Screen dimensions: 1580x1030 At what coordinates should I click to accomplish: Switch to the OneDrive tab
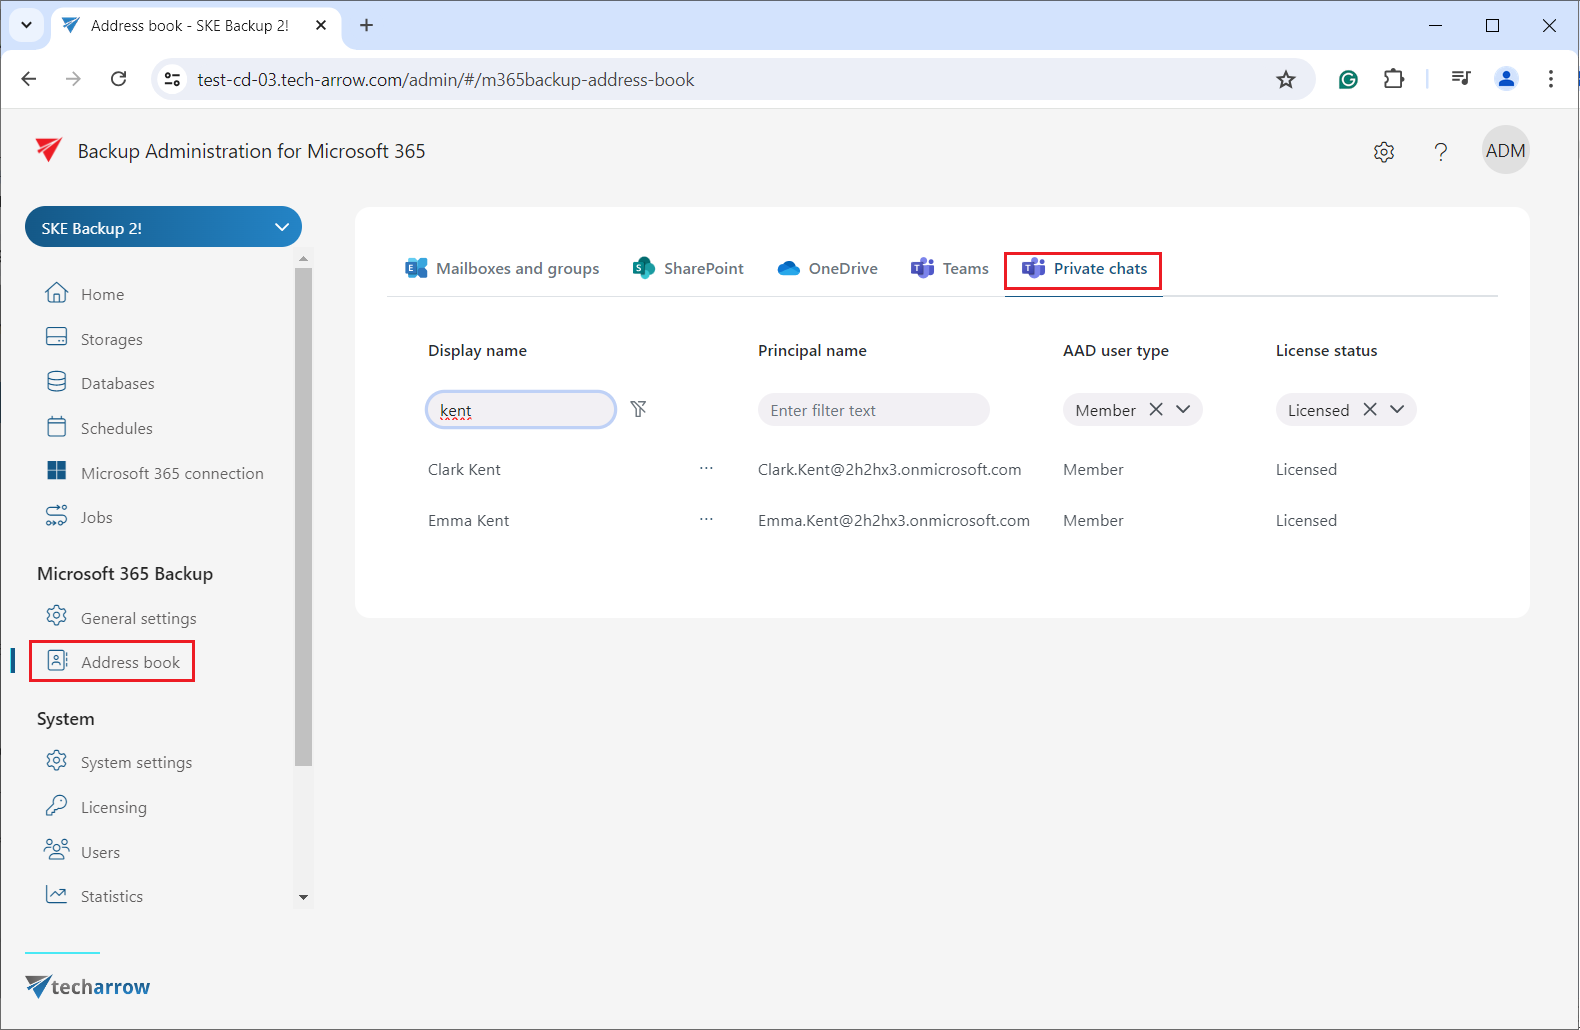tap(828, 269)
